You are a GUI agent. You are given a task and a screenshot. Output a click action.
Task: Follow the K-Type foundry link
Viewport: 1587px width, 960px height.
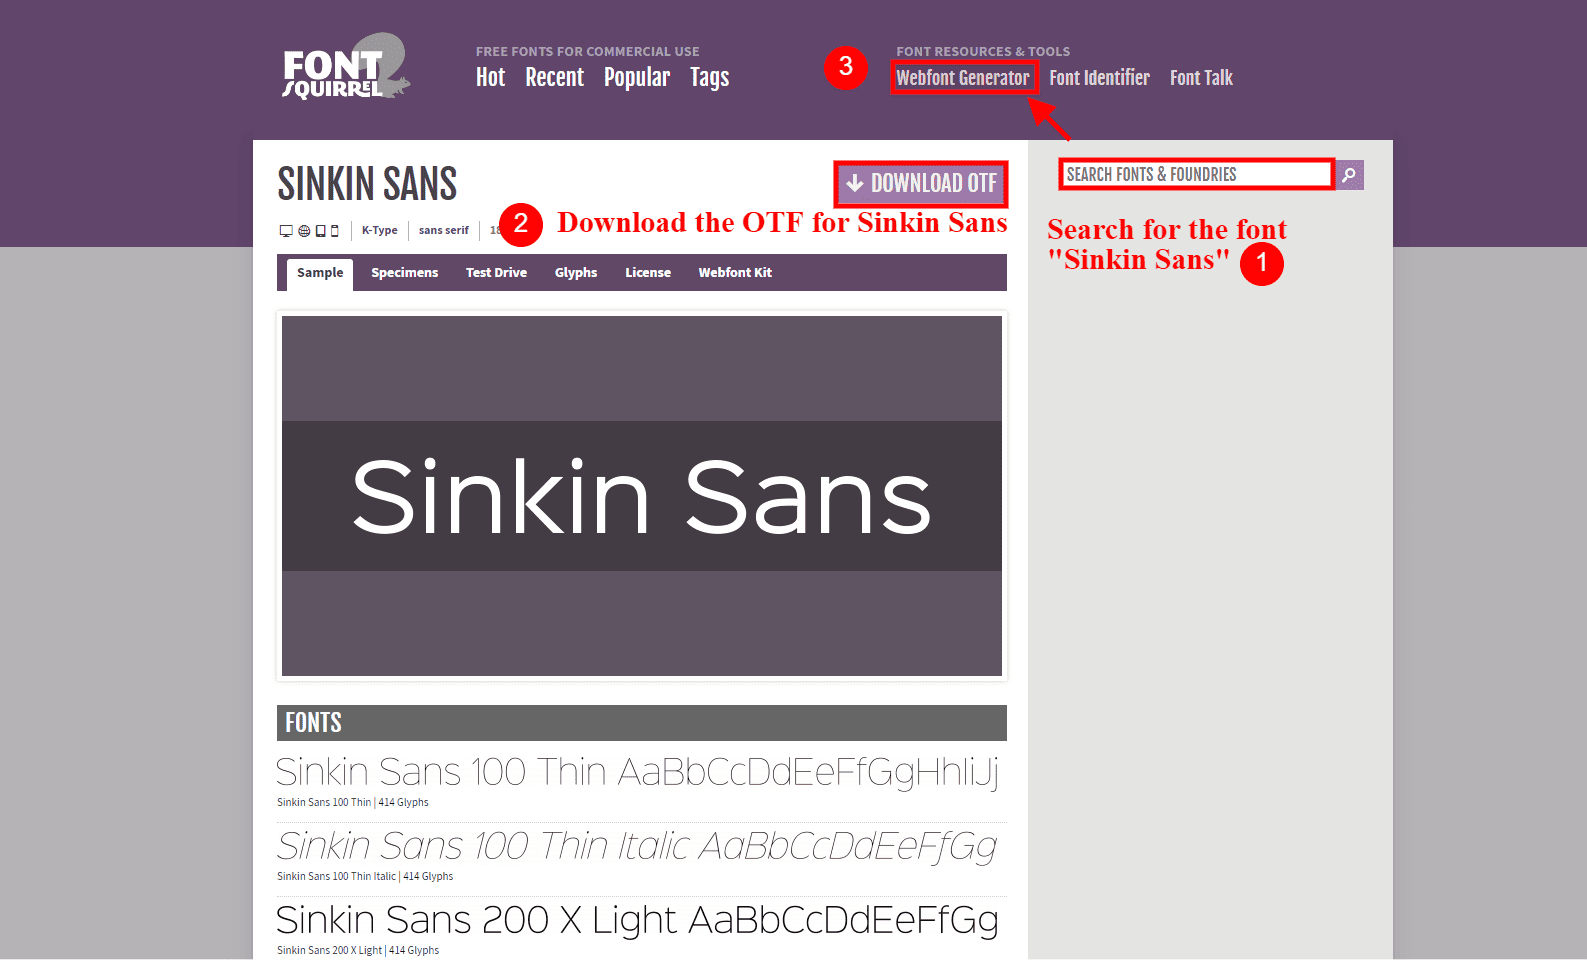[x=379, y=230]
